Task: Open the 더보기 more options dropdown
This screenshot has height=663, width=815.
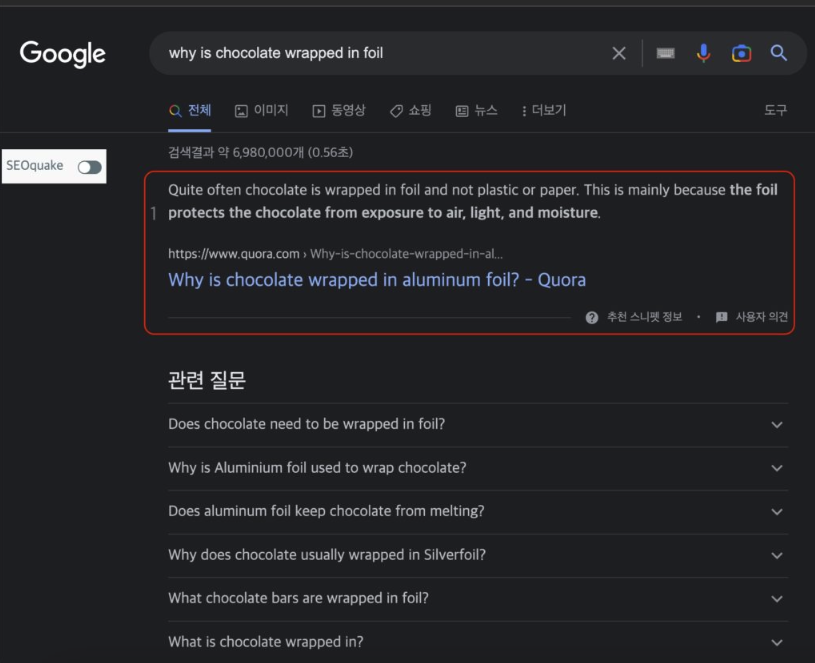Action: click(543, 111)
